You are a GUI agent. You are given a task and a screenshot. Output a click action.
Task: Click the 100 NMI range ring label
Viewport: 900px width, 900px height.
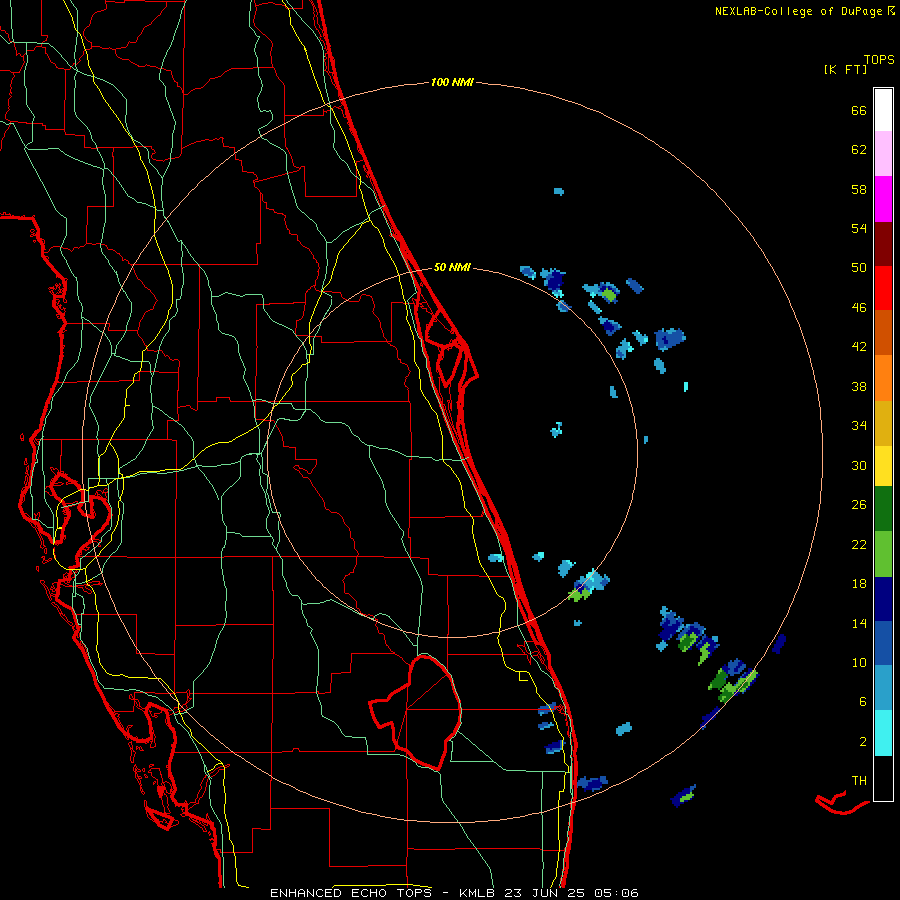[x=452, y=82]
